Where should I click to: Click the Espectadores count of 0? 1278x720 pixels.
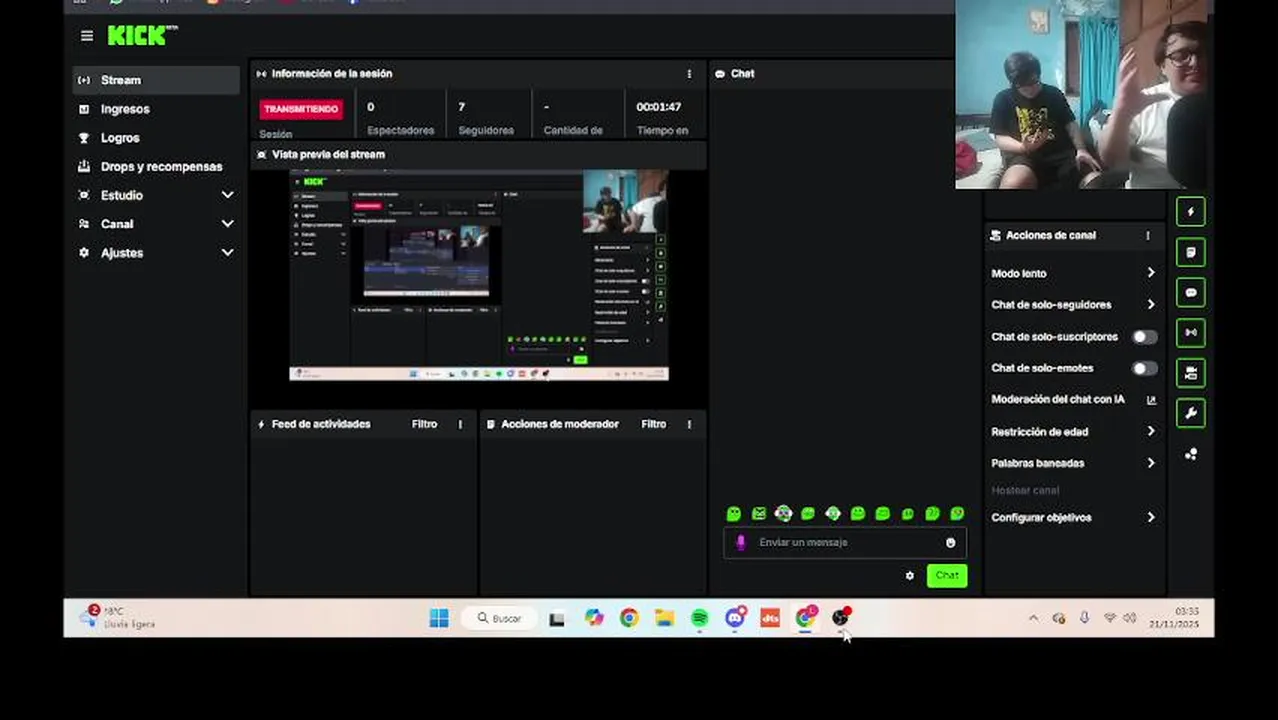[x=370, y=107]
